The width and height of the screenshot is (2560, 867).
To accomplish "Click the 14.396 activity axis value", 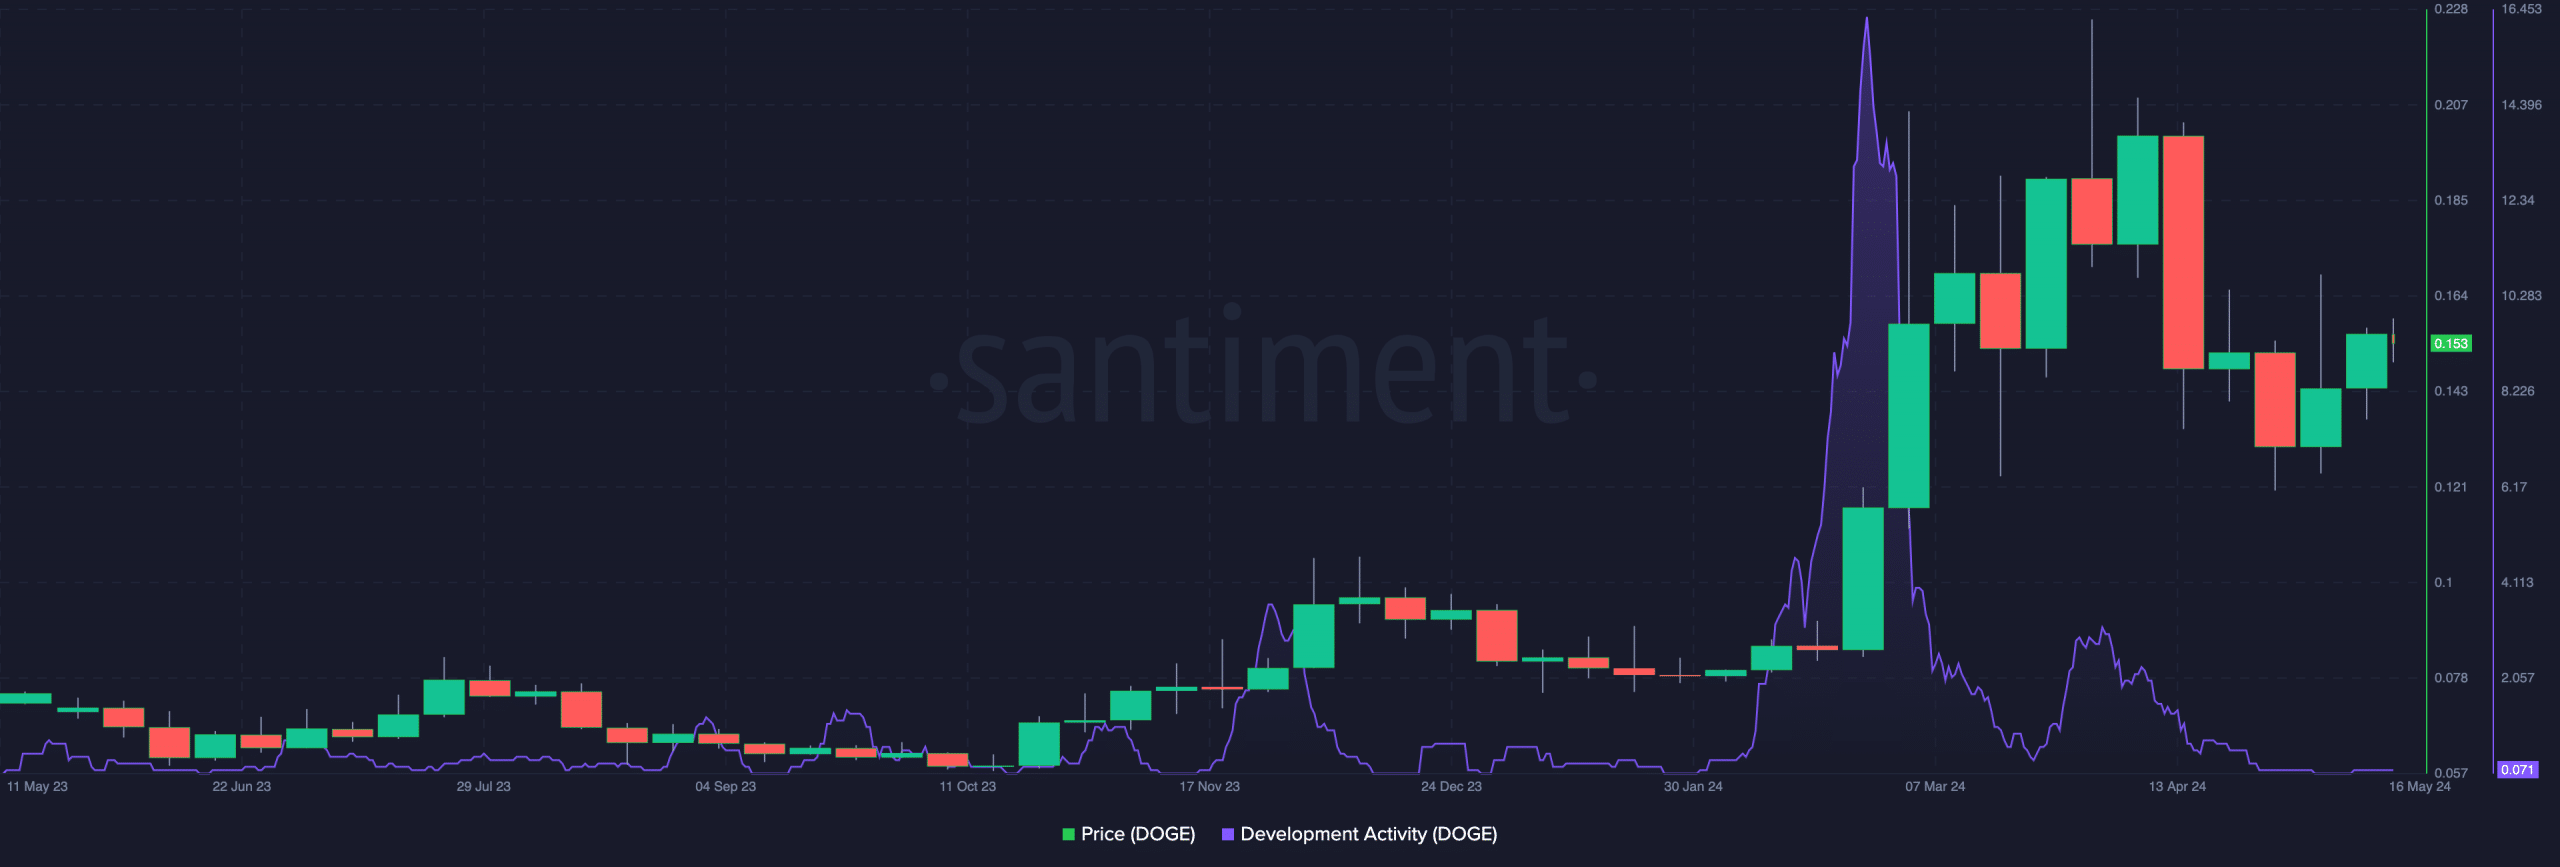I will click(2521, 105).
